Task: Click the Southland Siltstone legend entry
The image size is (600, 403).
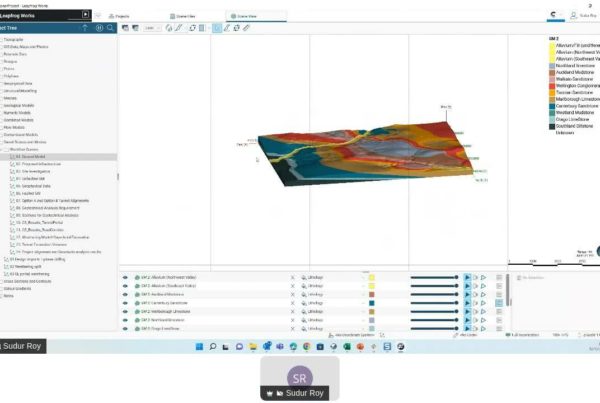Action: 571,126
